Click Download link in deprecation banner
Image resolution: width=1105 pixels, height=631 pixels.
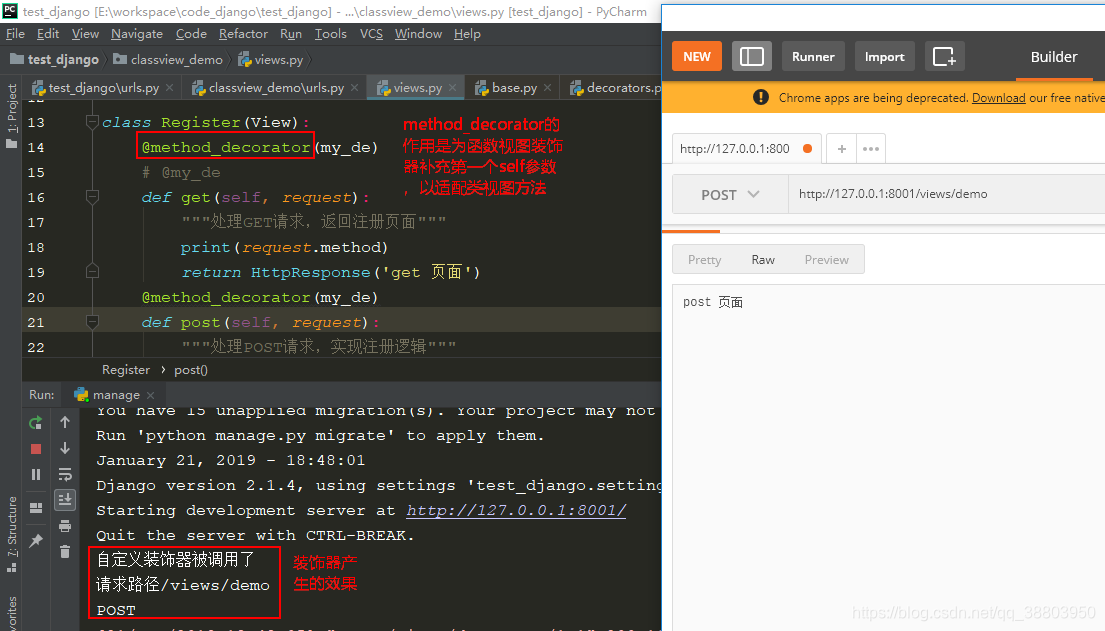[x=999, y=98]
